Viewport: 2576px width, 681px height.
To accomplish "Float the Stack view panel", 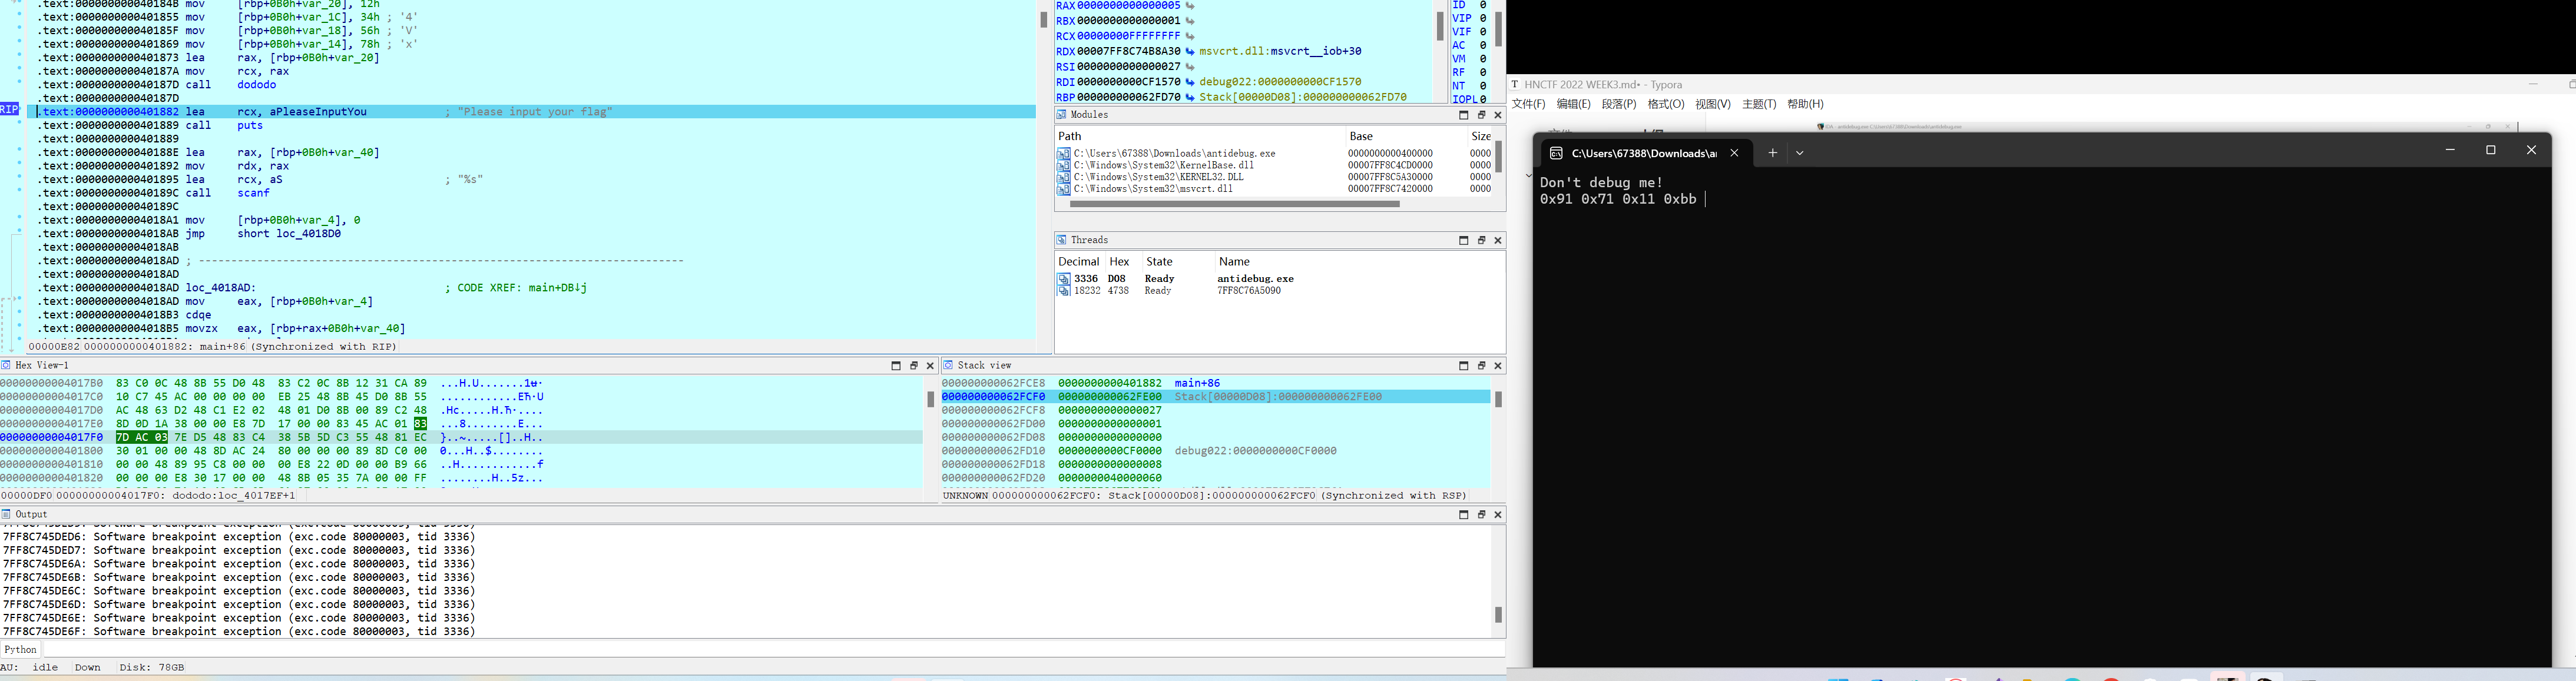I will pos(1481,366).
